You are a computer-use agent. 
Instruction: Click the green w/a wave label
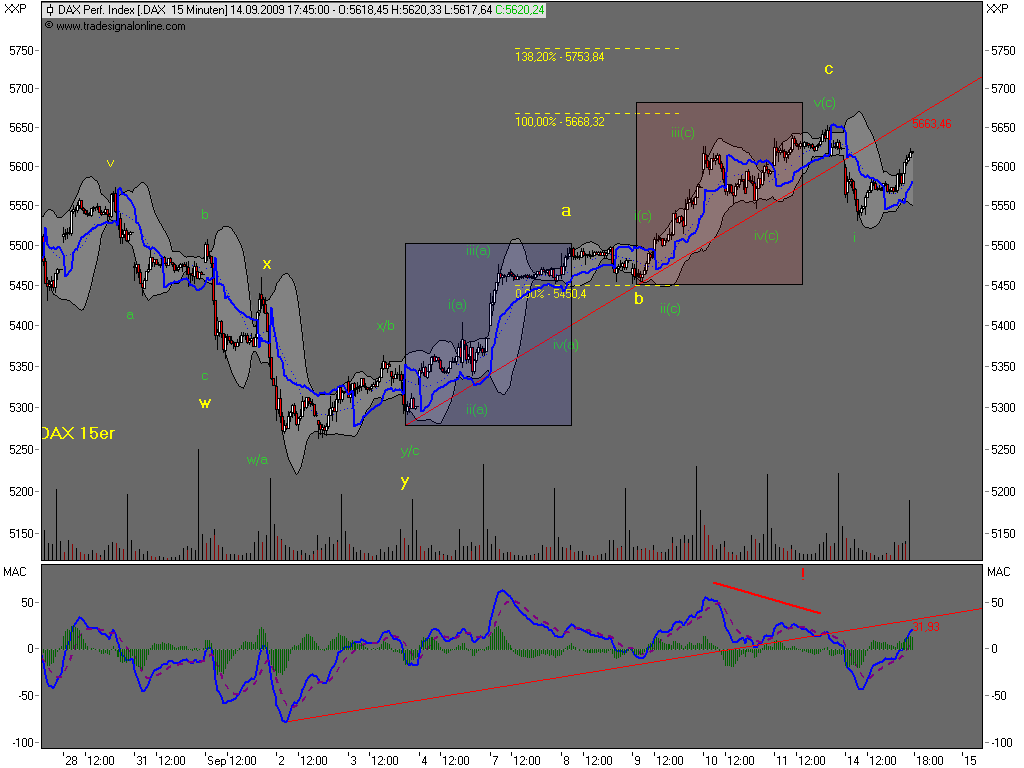click(x=257, y=459)
